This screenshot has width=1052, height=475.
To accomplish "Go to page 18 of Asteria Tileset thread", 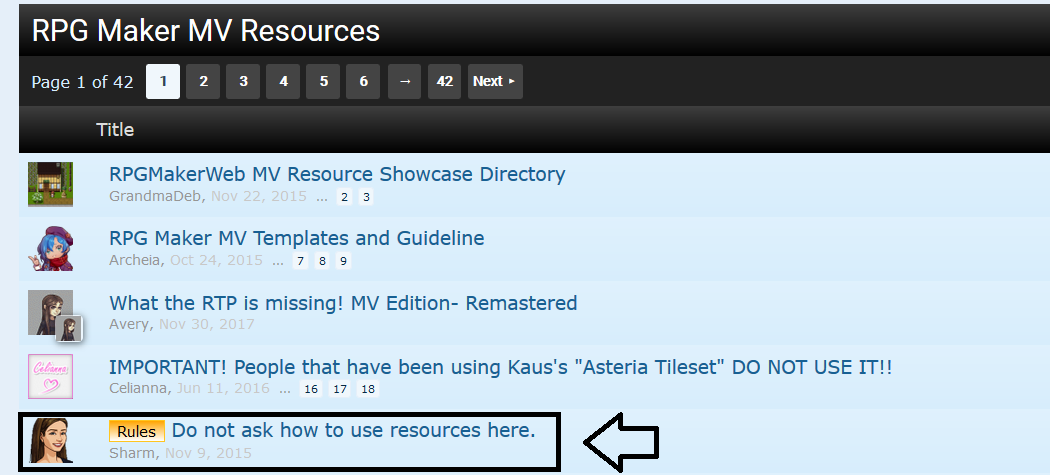I will click(x=368, y=389).
